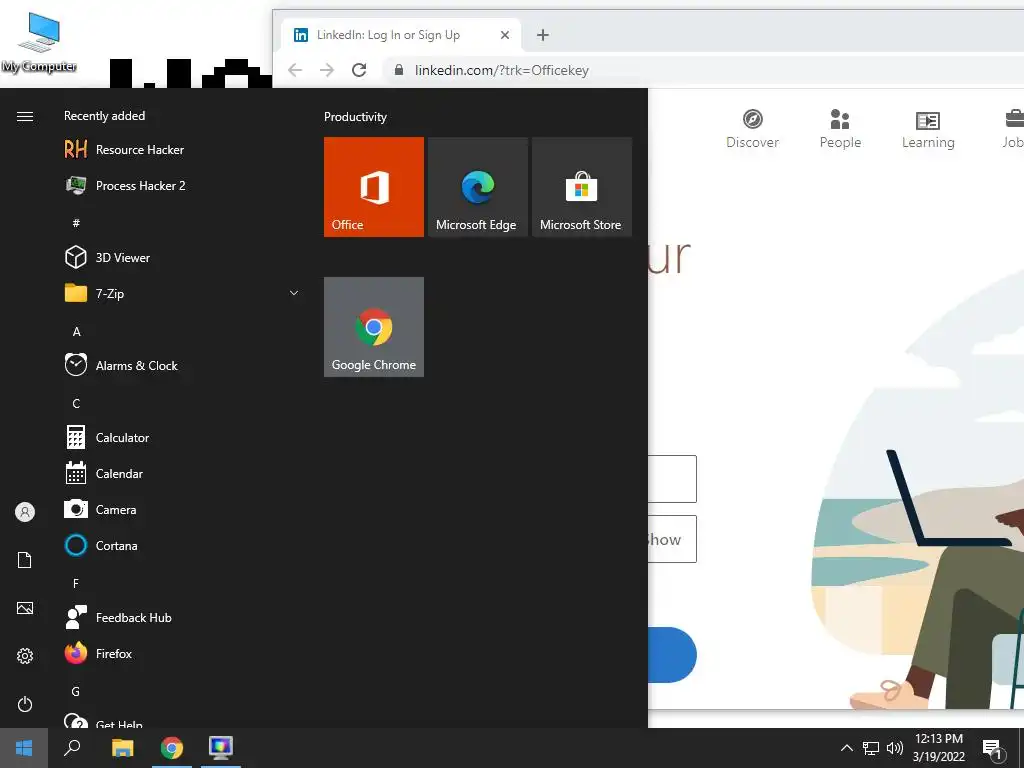The image size is (1024, 768).
Task: Expand the Start menu hamburger
Action: [x=25, y=116]
